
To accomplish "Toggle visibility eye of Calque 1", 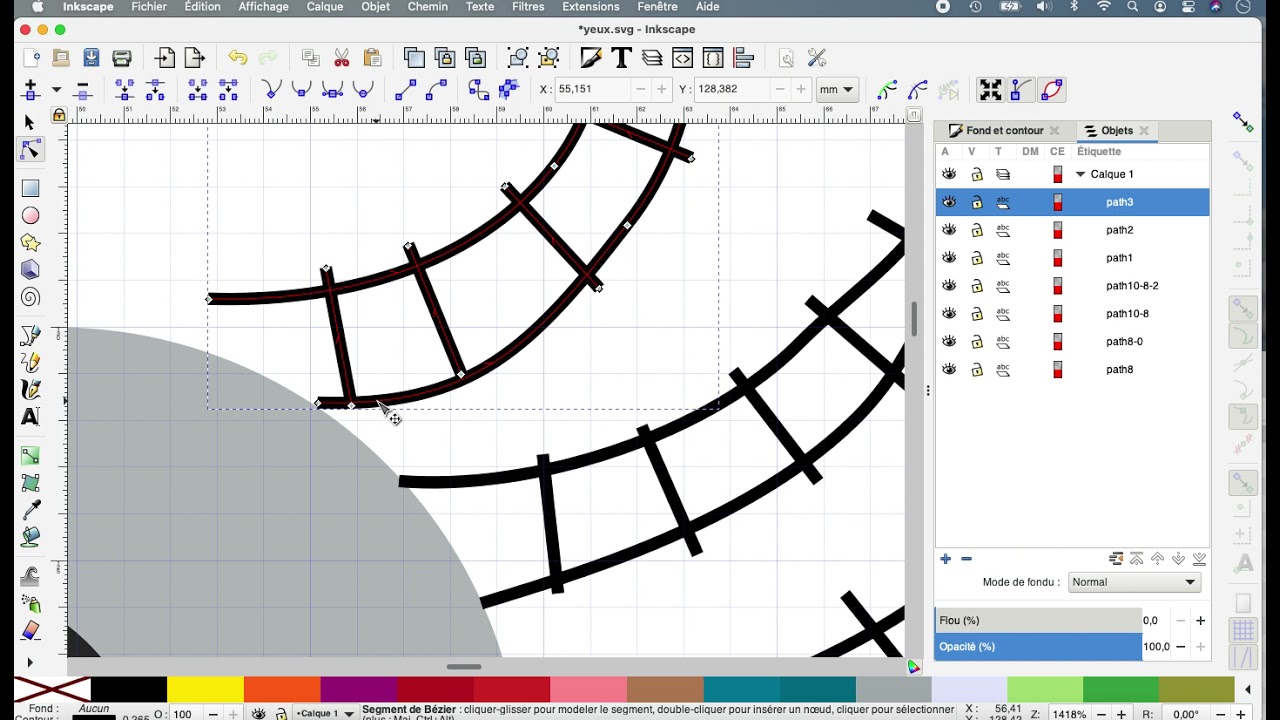I will (x=949, y=174).
